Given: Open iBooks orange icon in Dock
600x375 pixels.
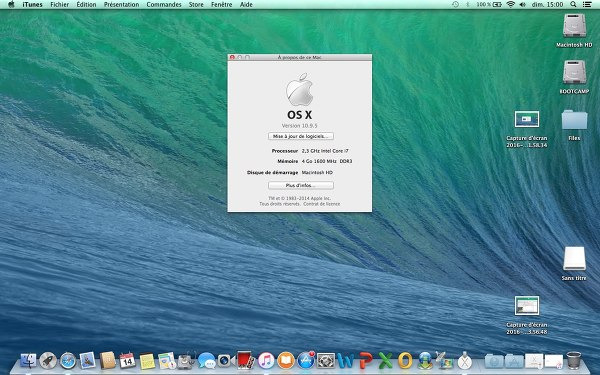Looking at the screenshot, I should [x=286, y=360].
